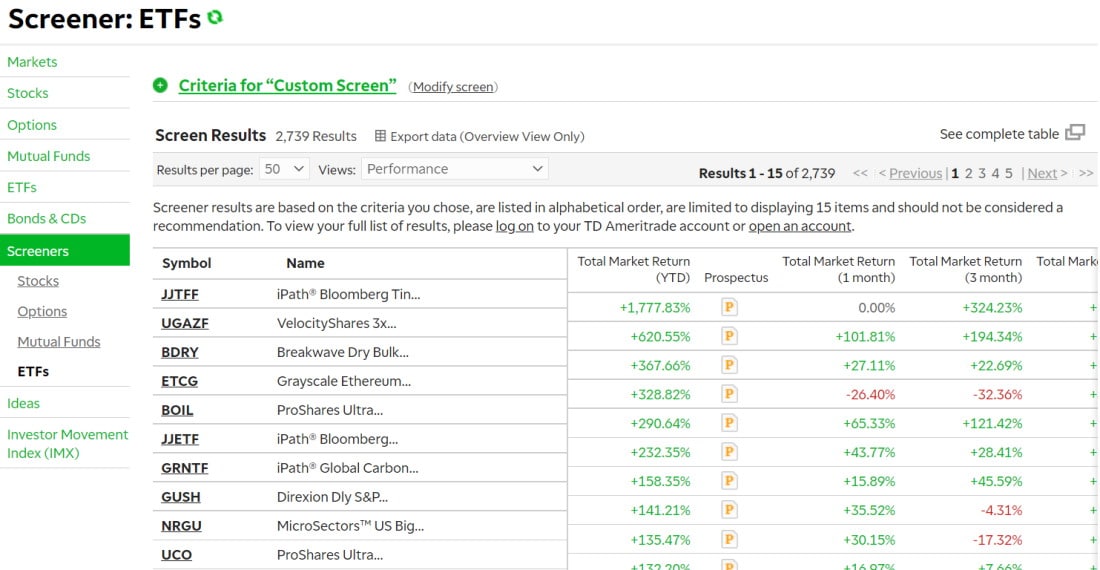Open the JJTFF symbol link
The image size is (1100, 570).
click(x=180, y=294)
